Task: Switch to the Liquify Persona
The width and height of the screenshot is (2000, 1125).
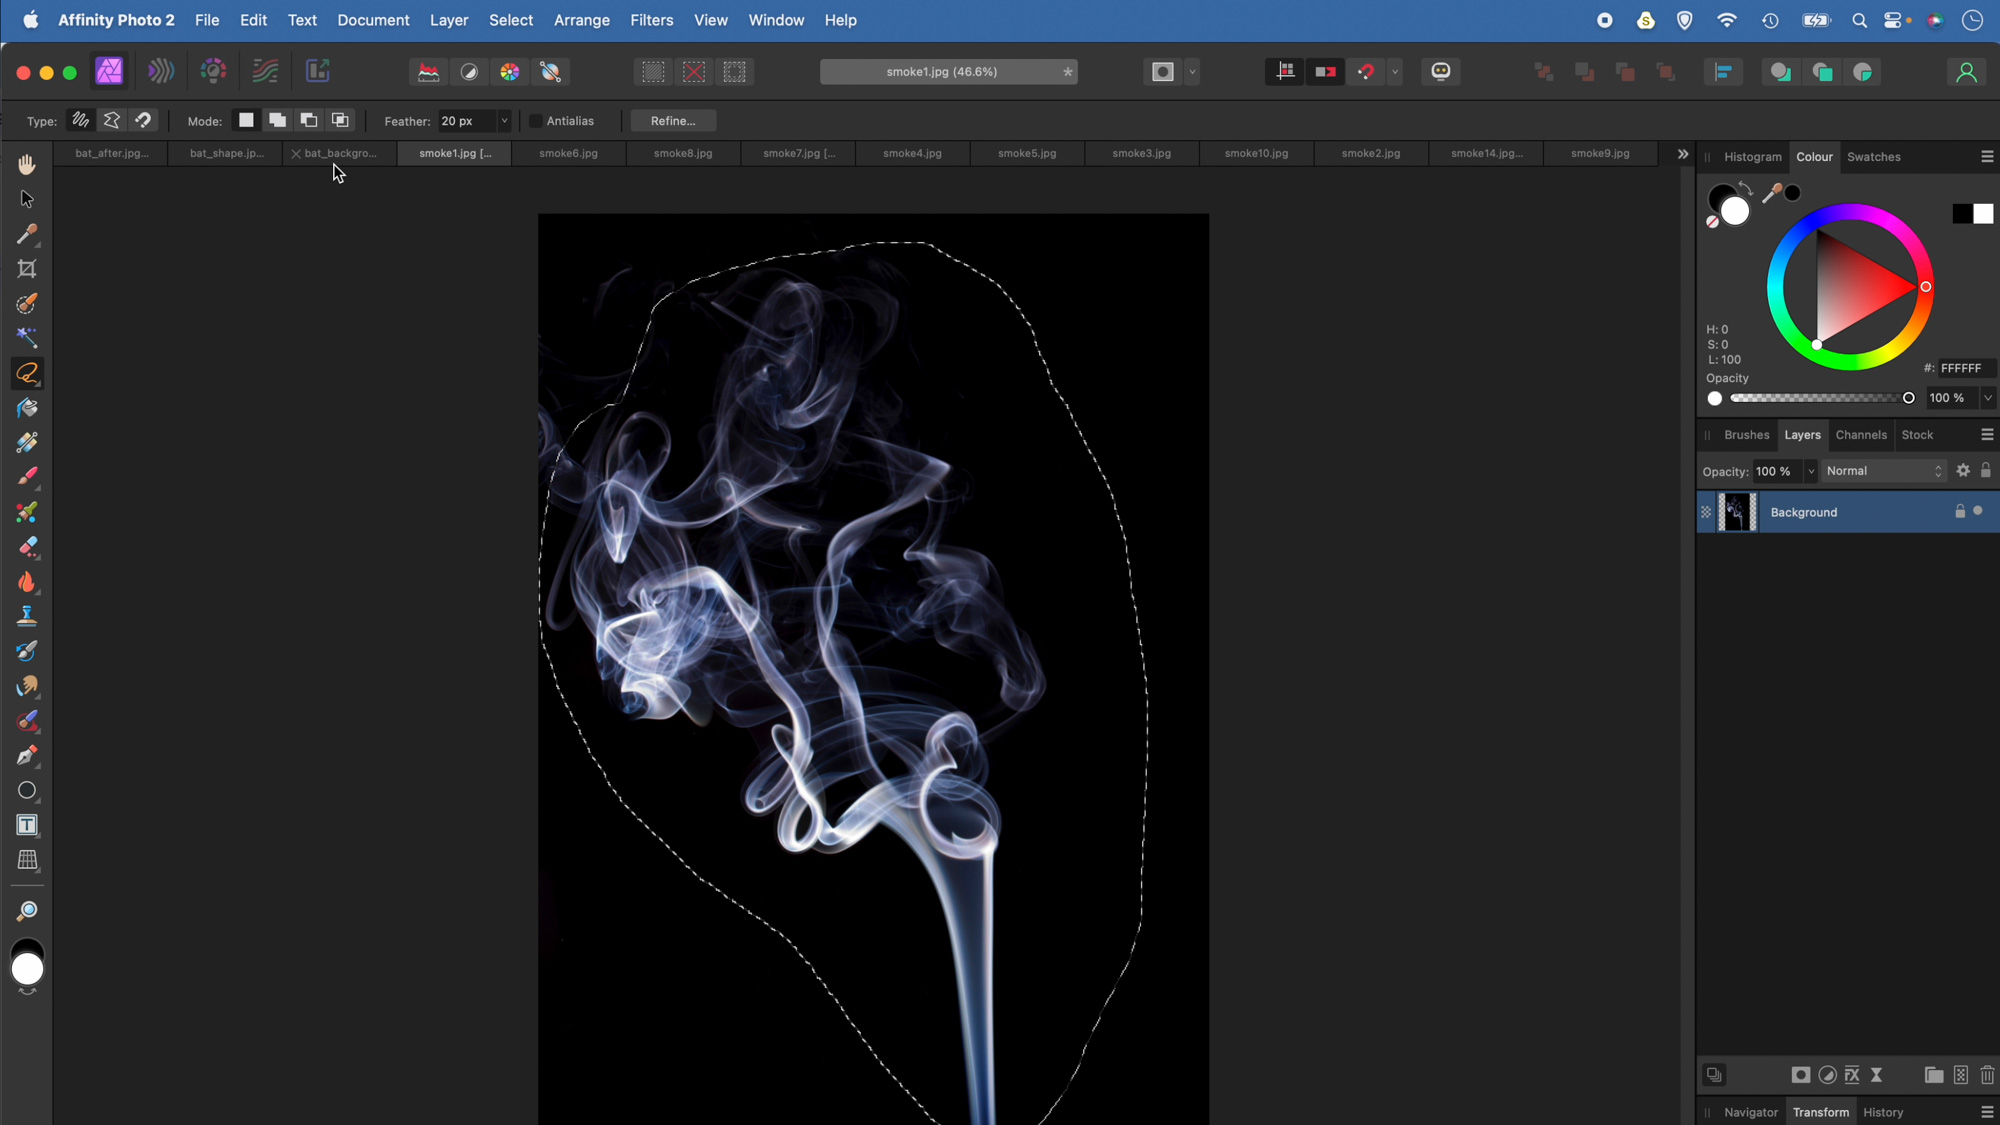Action: tap(161, 71)
